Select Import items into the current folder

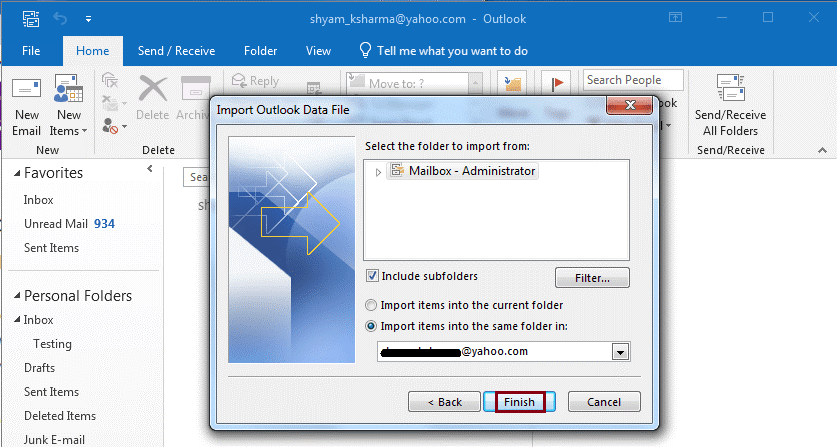[370, 305]
